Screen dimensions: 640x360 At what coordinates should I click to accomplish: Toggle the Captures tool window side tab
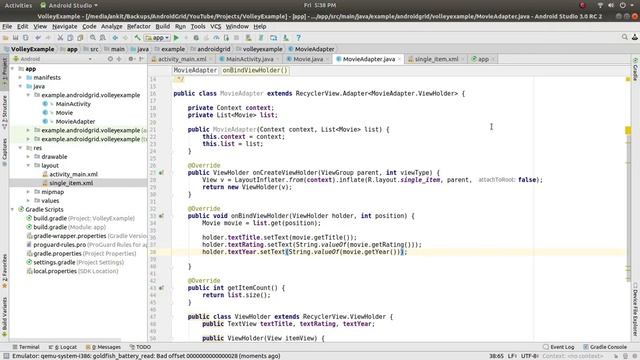[4, 151]
